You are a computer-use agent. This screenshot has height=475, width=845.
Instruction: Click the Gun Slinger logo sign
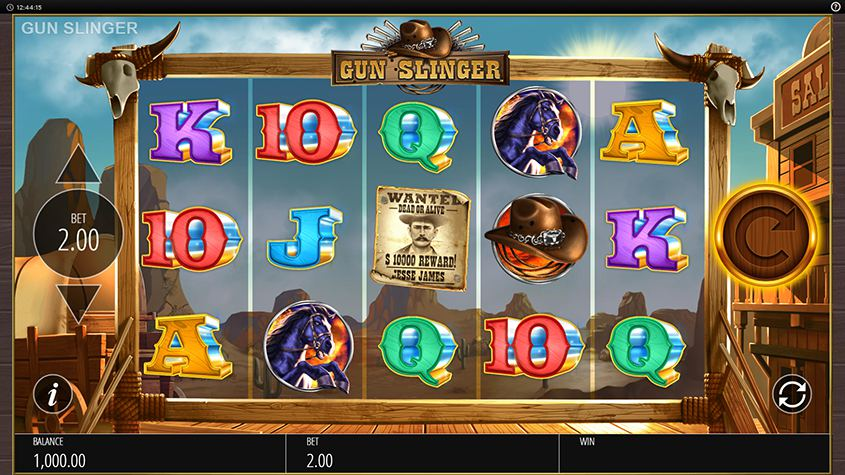pyautogui.click(x=420, y=70)
